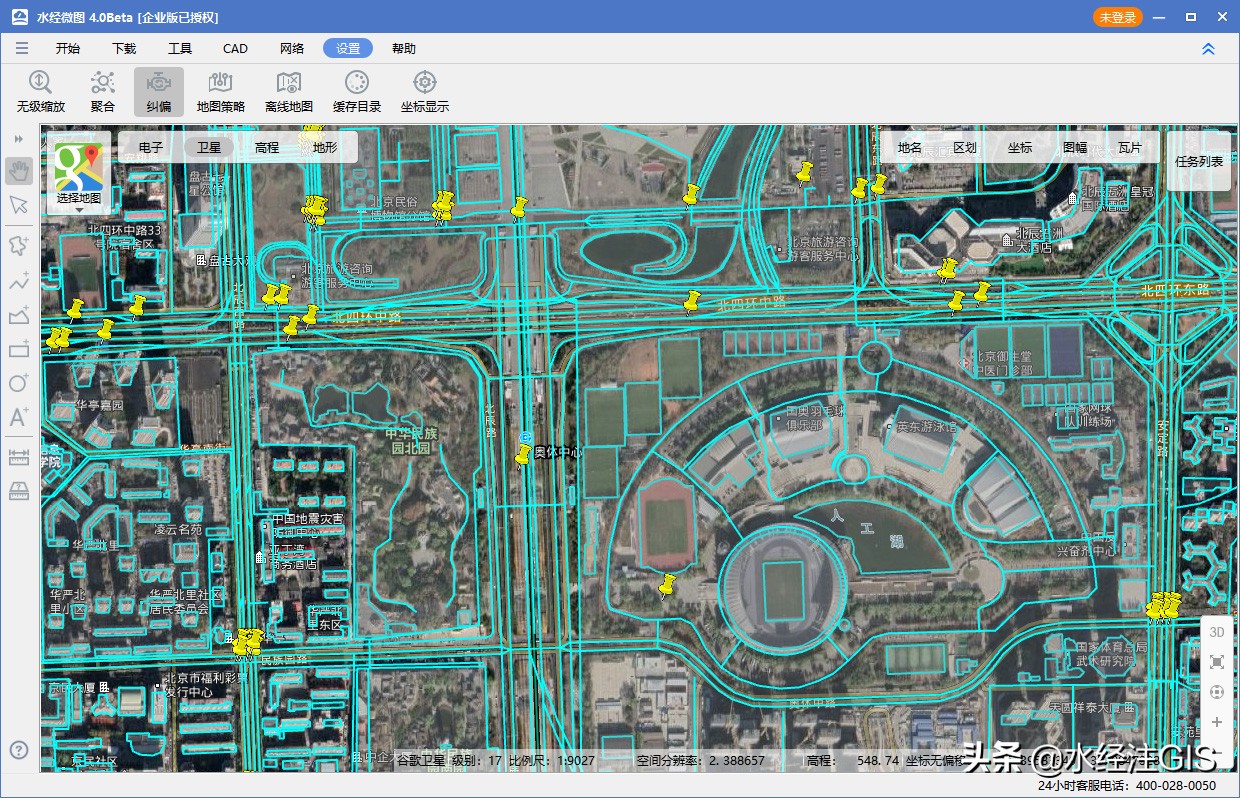Select the freeform shape drawing tool
Viewport: 1240px width, 798px height.
click(x=19, y=245)
